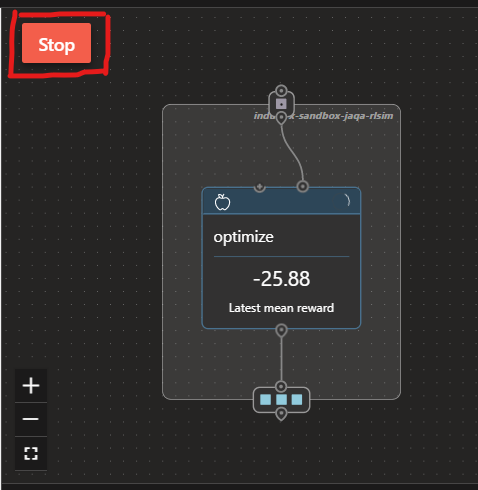Screen dimensions: 478x490
Task: Click the apple icon on the optimize node
Action: click(222, 202)
